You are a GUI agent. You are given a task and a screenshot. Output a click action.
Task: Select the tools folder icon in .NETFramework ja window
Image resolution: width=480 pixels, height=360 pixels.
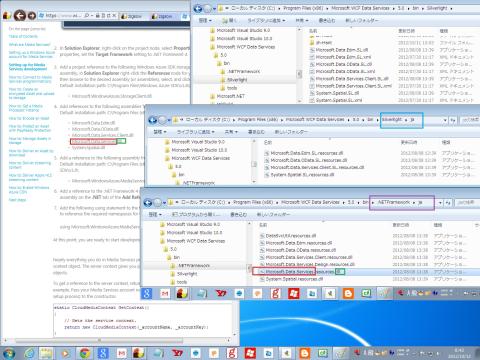173,282
